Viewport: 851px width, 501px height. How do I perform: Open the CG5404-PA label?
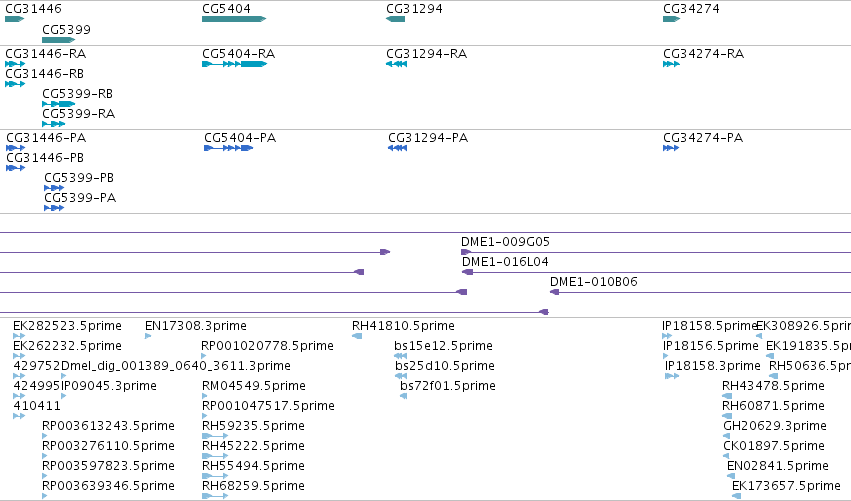(240, 138)
